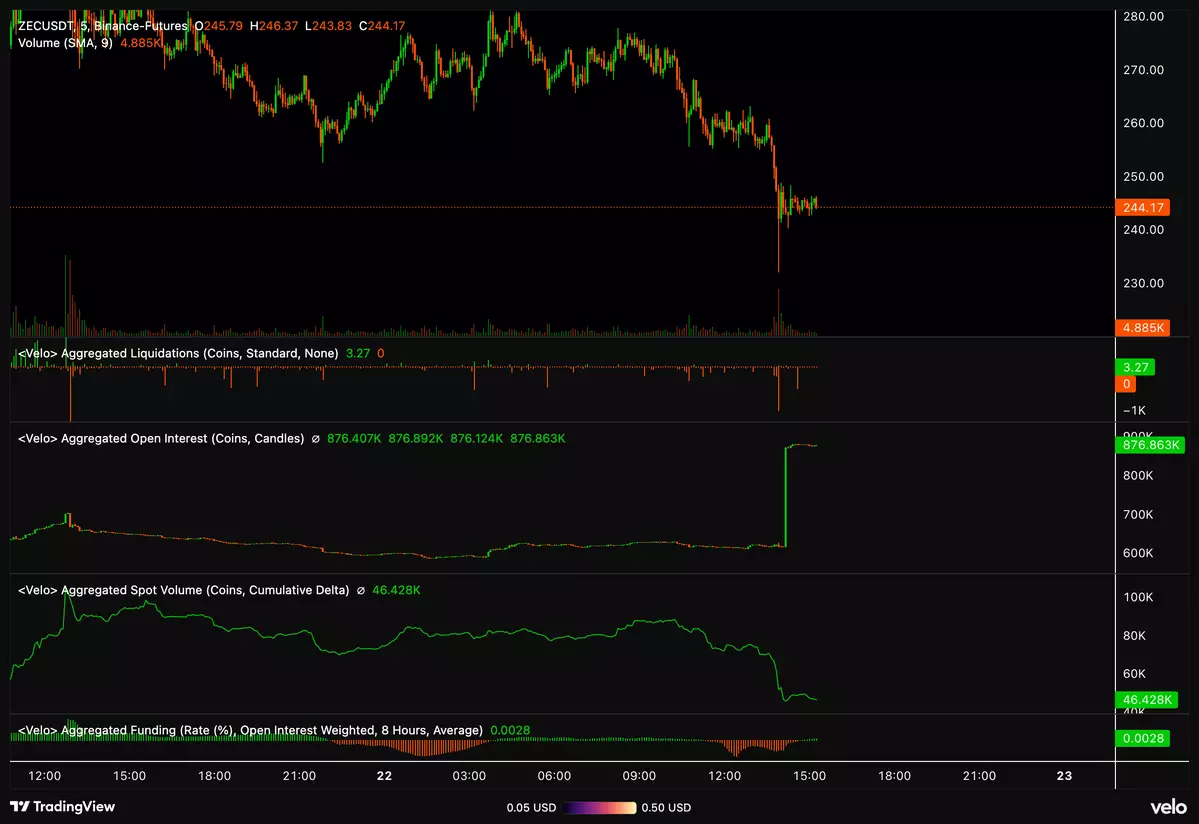Select the ZECUSDT Binance-Futures symbol legend

(103, 25)
